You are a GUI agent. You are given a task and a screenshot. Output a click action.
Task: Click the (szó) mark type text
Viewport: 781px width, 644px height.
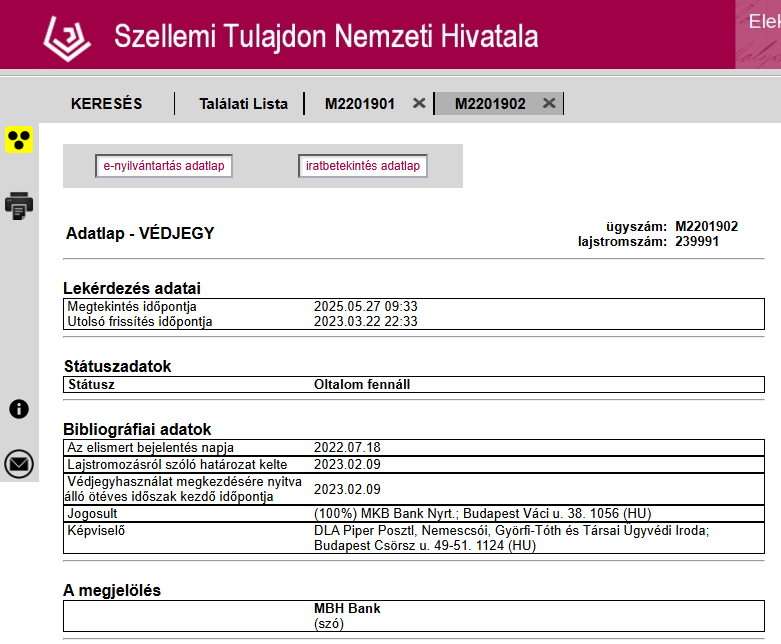329,624
